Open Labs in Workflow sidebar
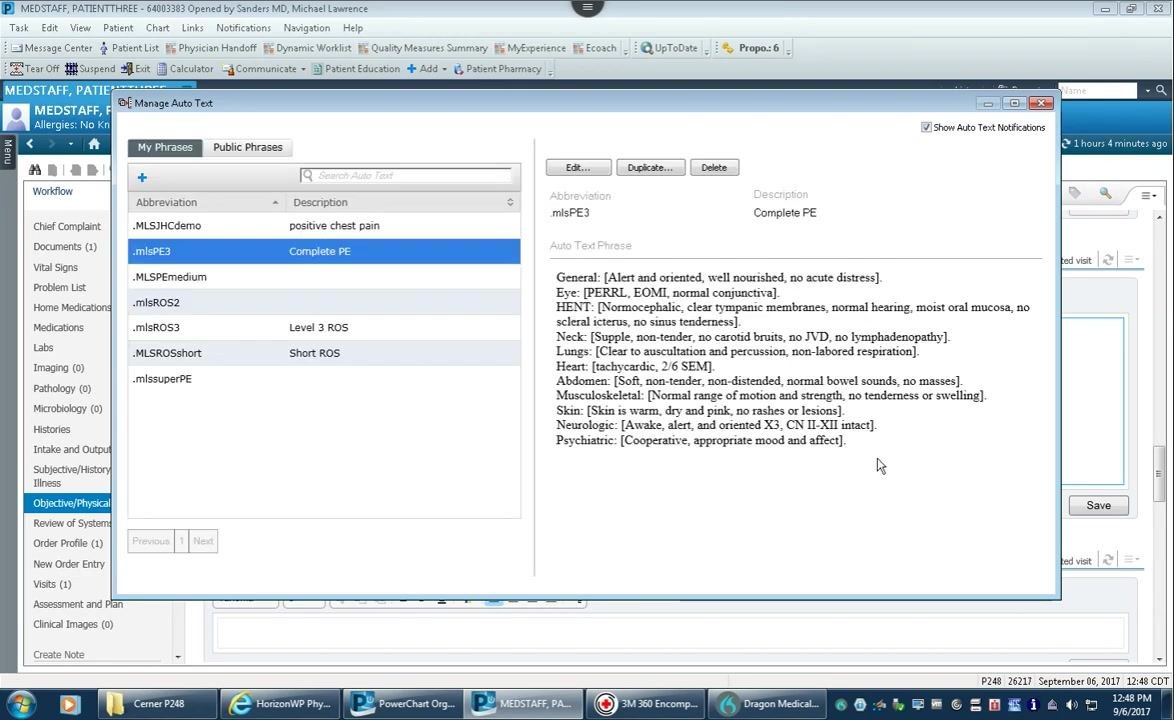The height and width of the screenshot is (720, 1174). pos(43,348)
